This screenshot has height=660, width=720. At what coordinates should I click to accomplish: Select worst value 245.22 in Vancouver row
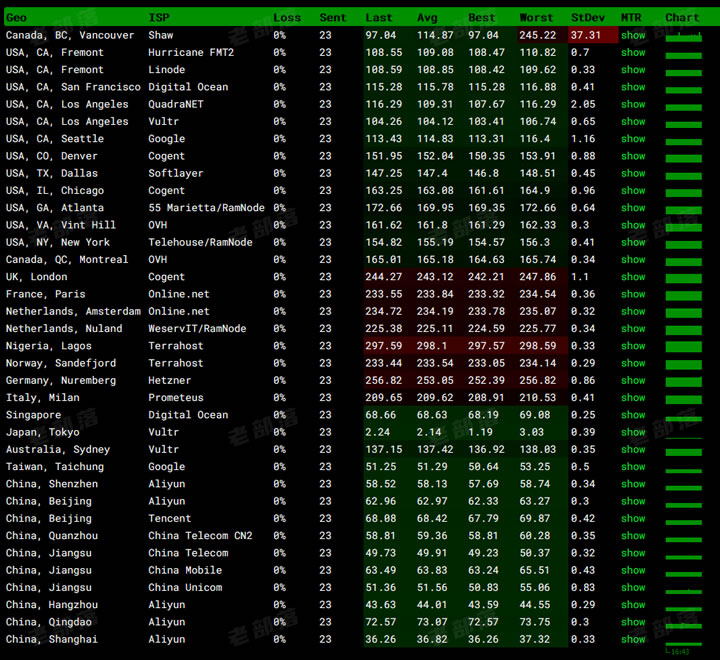537,35
